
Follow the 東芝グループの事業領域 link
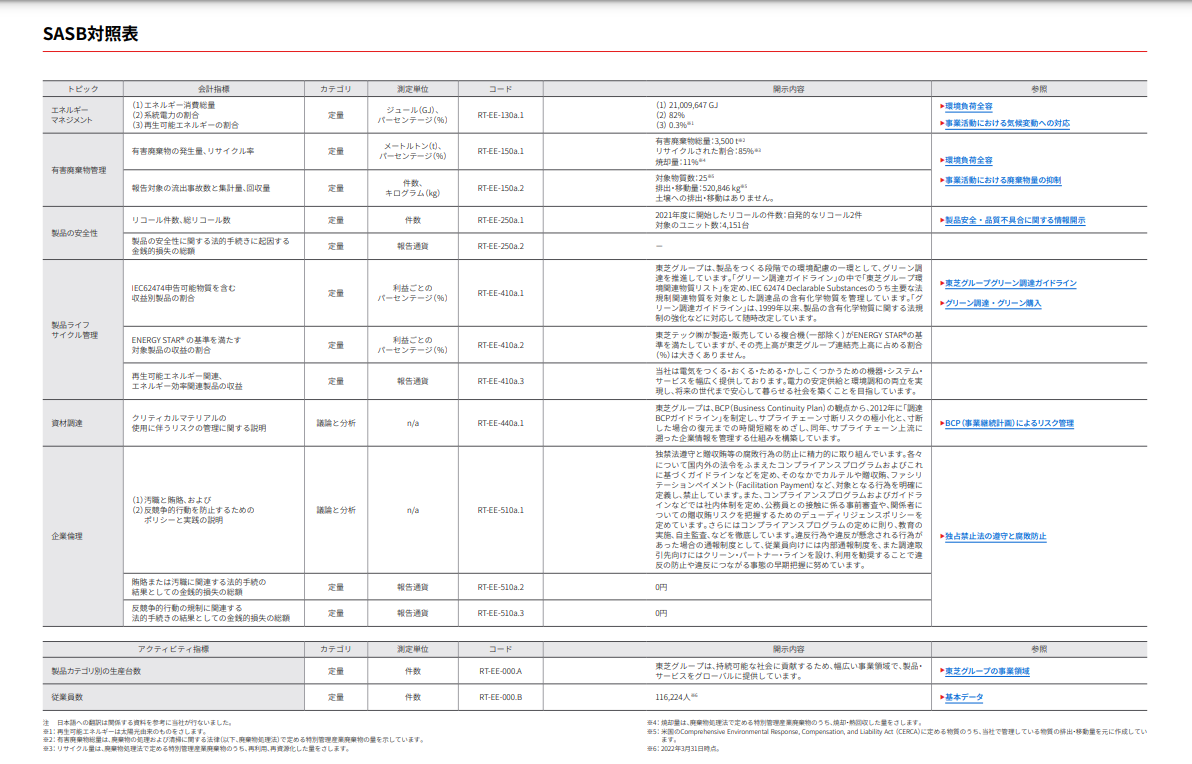click(x=986, y=671)
